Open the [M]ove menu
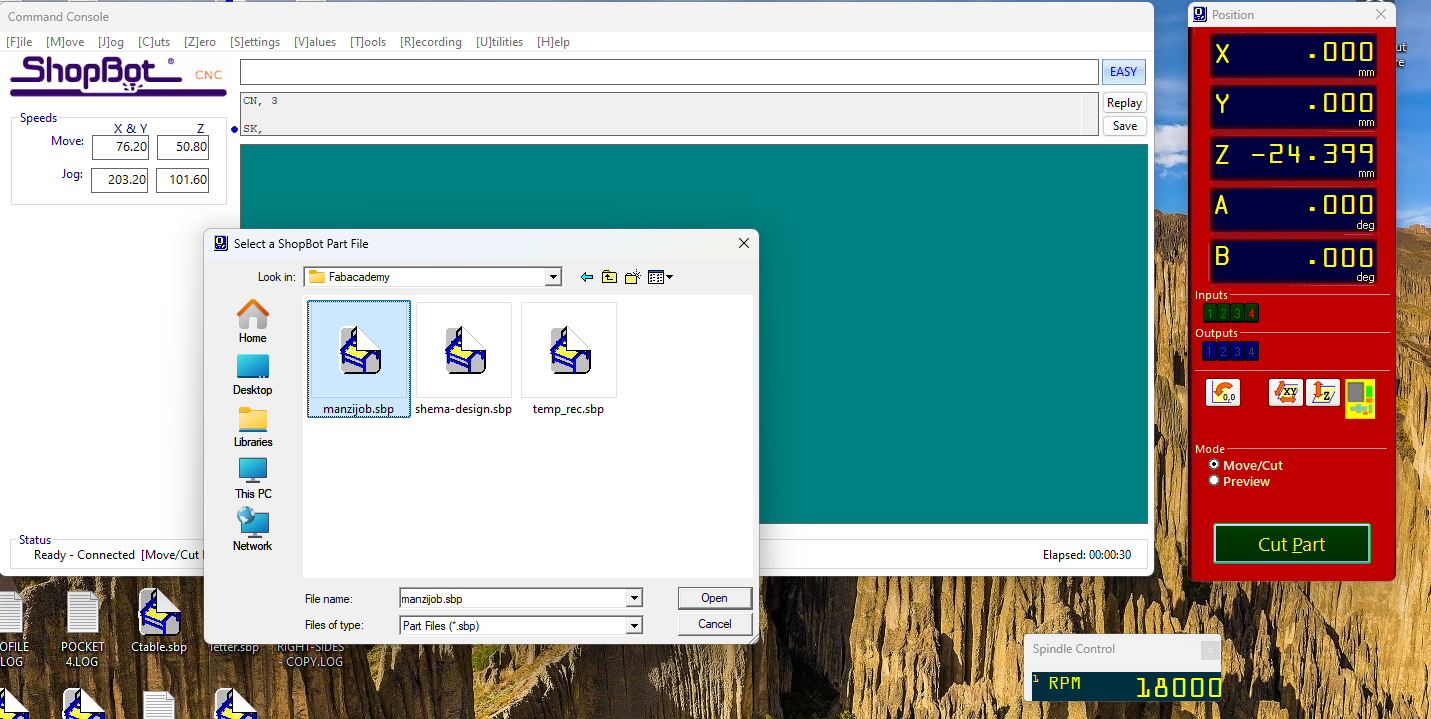The image size is (1431, 719). [x=65, y=42]
